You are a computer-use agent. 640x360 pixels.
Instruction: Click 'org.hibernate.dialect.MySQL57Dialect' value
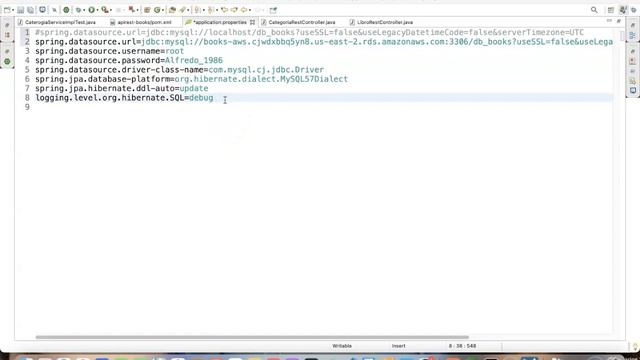pyautogui.click(x=261, y=79)
